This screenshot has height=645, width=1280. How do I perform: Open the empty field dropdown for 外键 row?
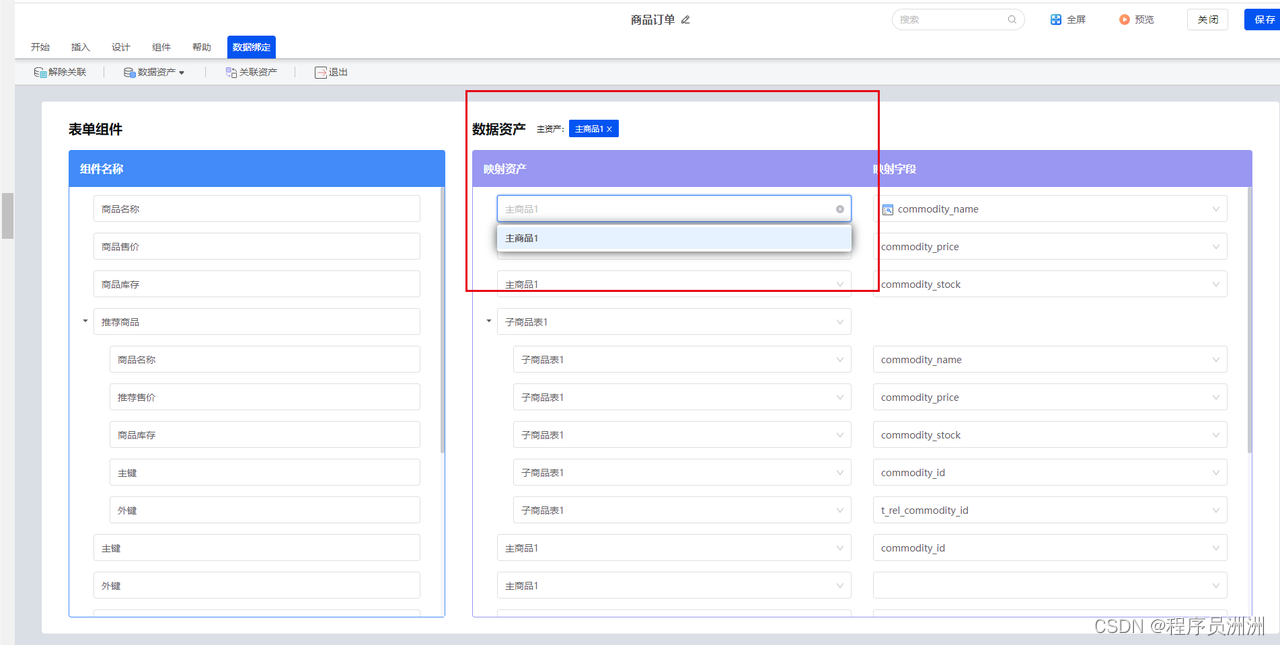tap(1050, 585)
